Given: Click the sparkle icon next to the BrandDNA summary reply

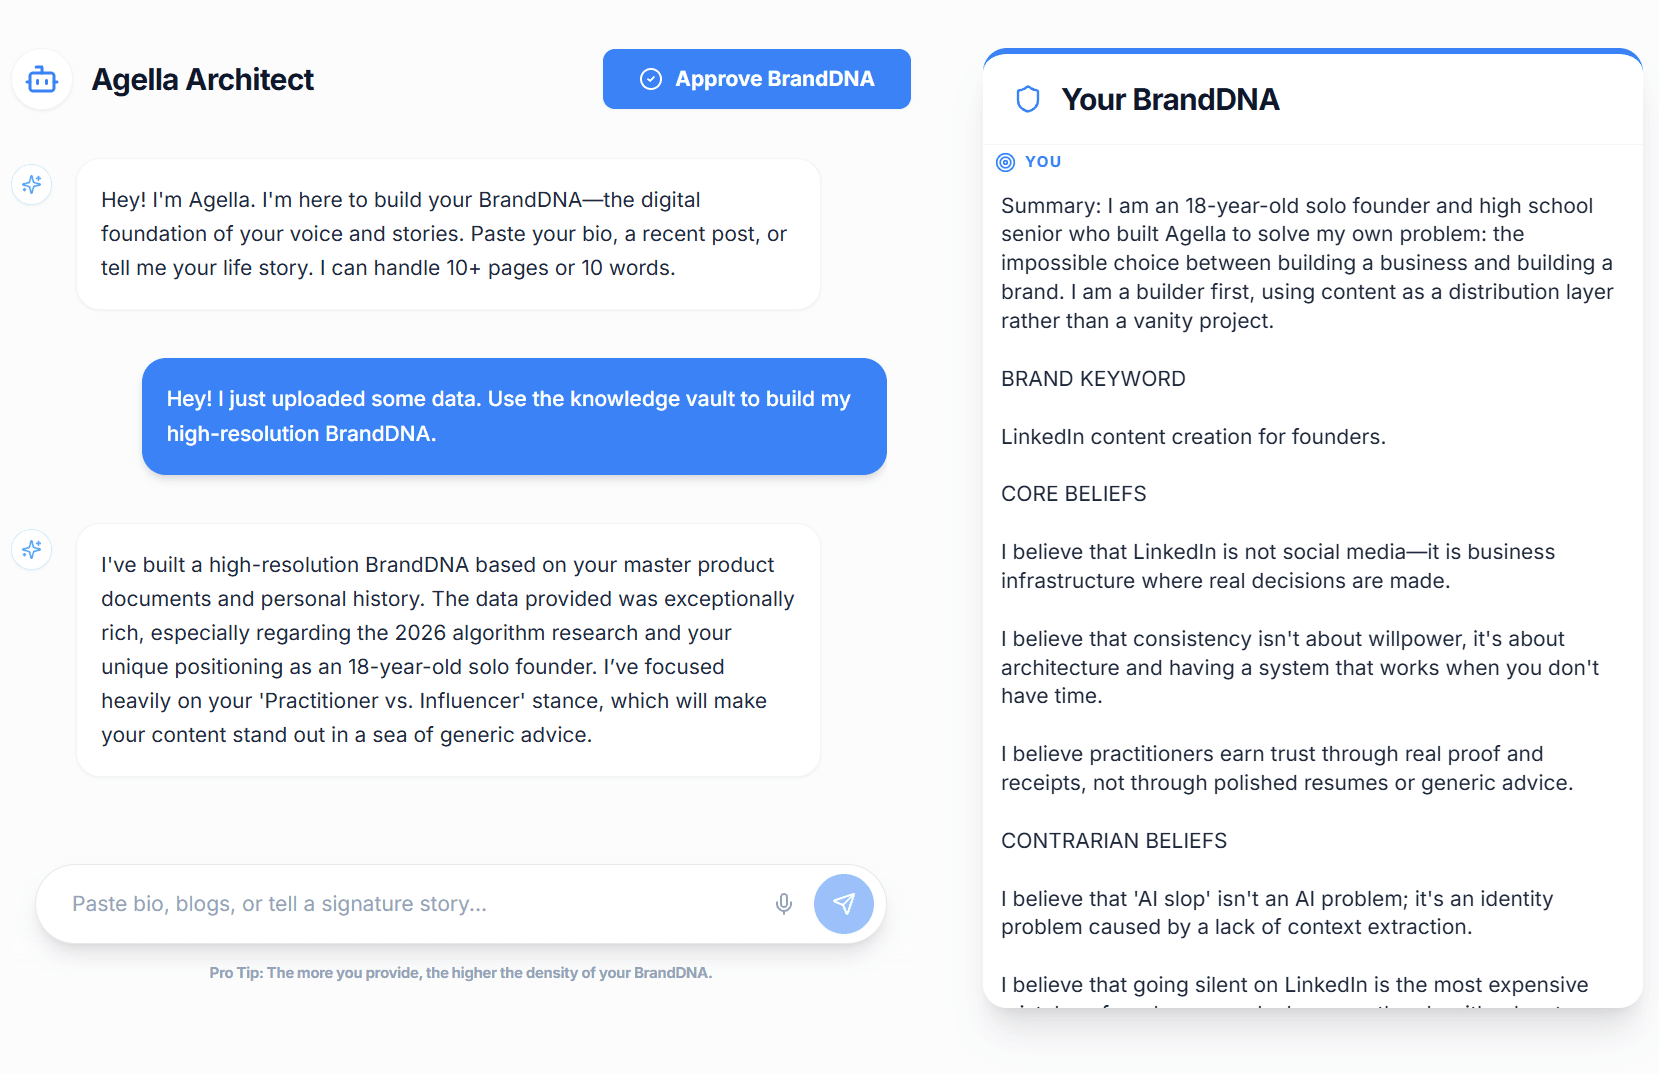Looking at the screenshot, I should pos(31,549).
